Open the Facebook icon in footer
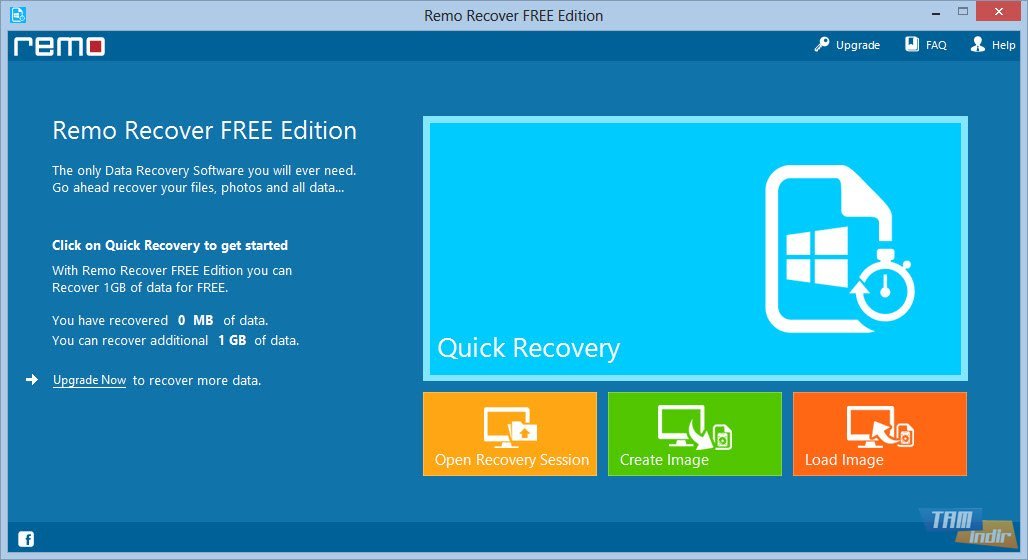1028x560 pixels. [x=26, y=539]
